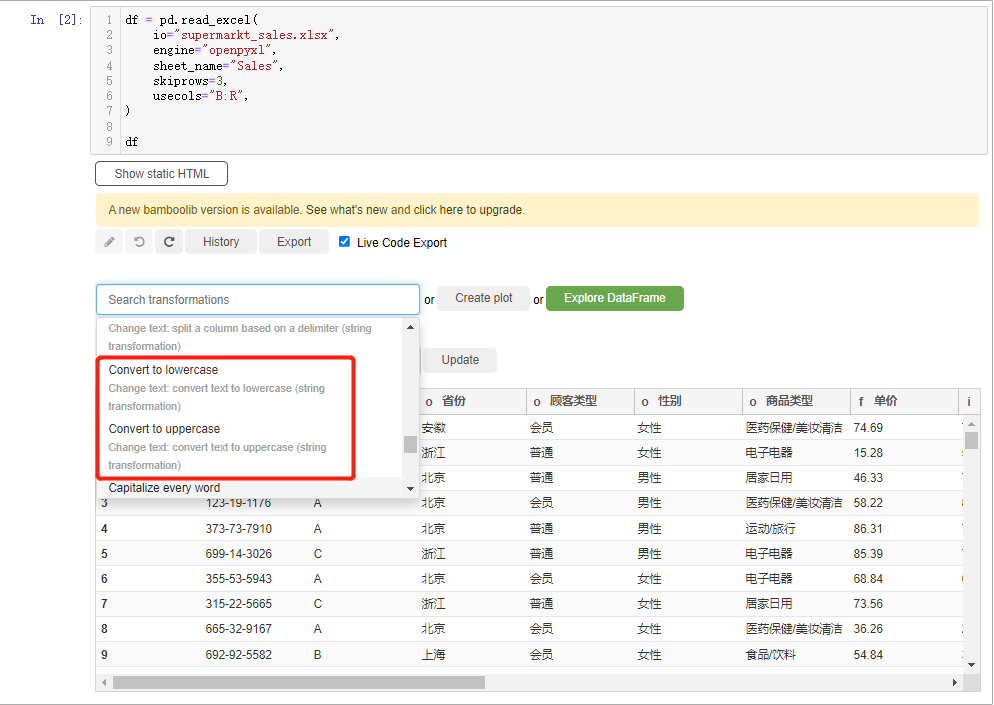
Task: Click the Update button
Action: pyautogui.click(x=460, y=360)
